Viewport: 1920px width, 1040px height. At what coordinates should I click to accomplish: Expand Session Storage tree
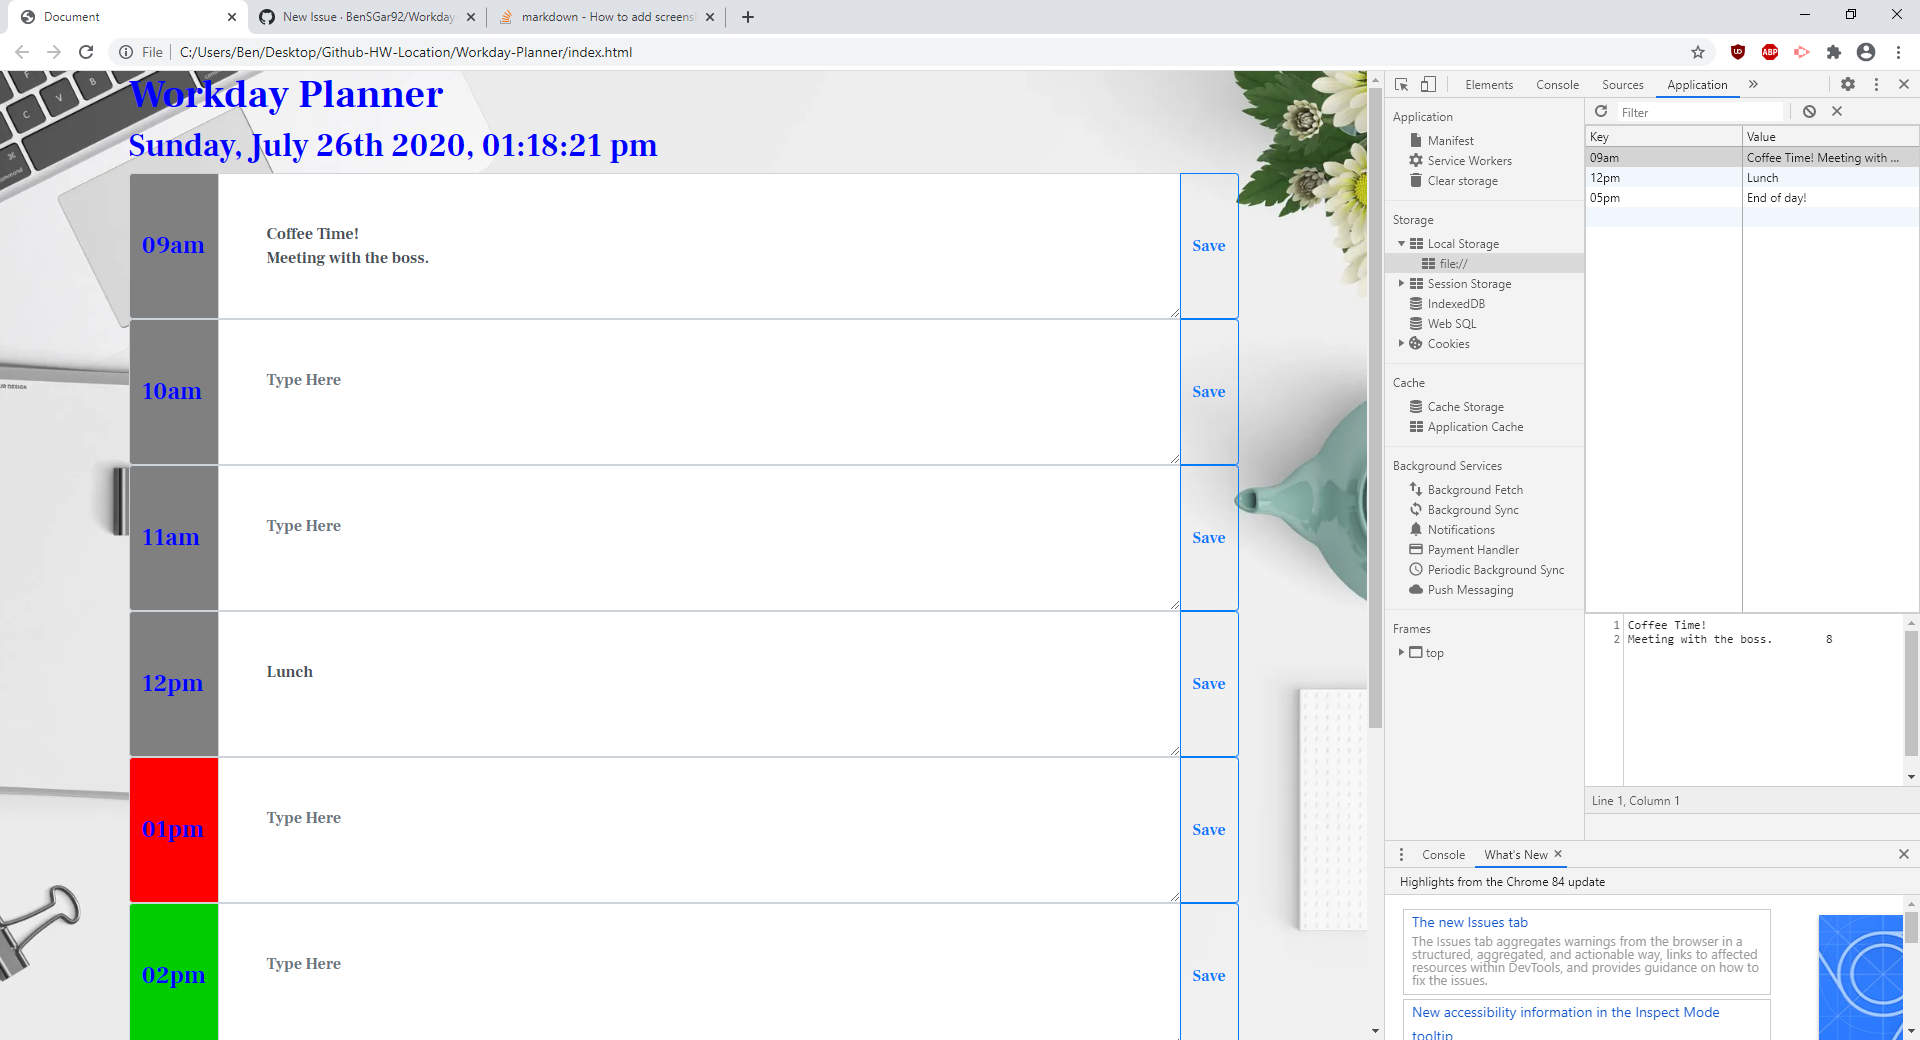[x=1401, y=284]
